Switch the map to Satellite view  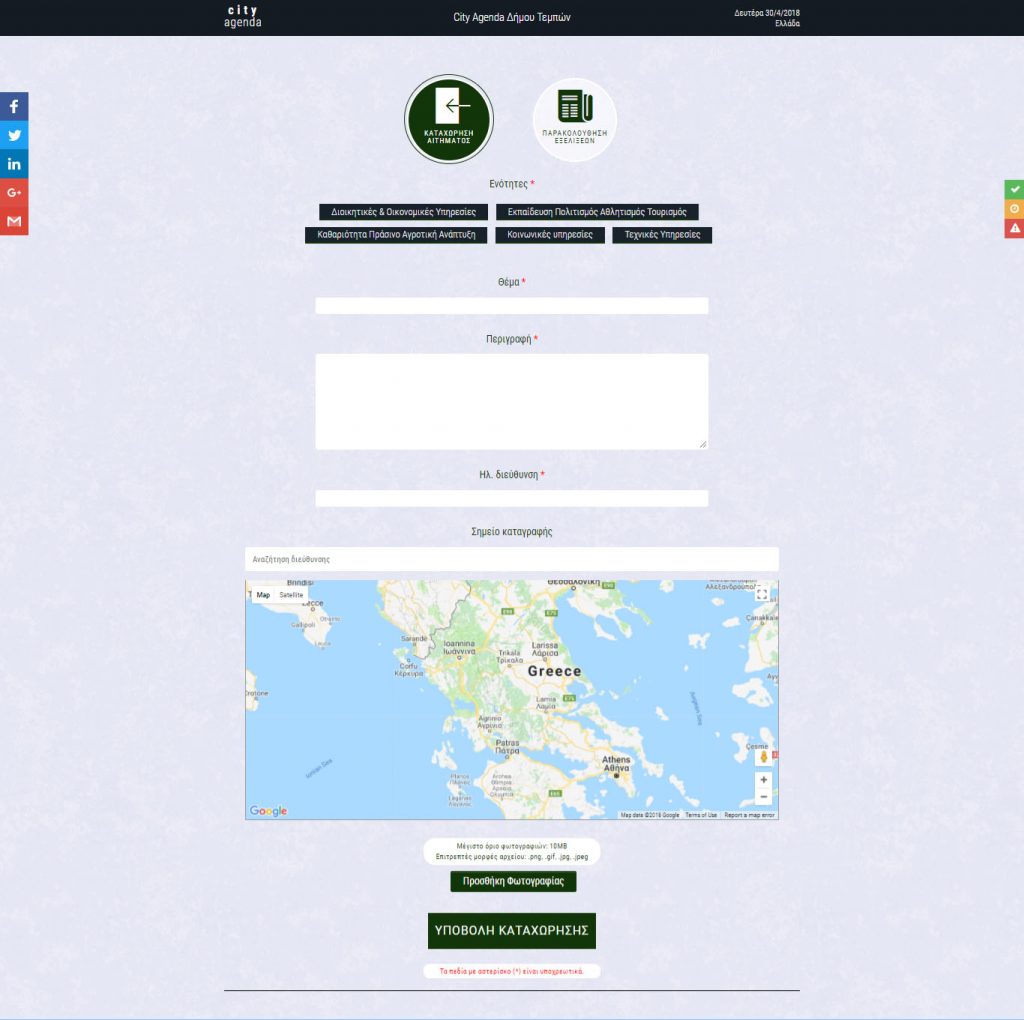tap(291, 595)
